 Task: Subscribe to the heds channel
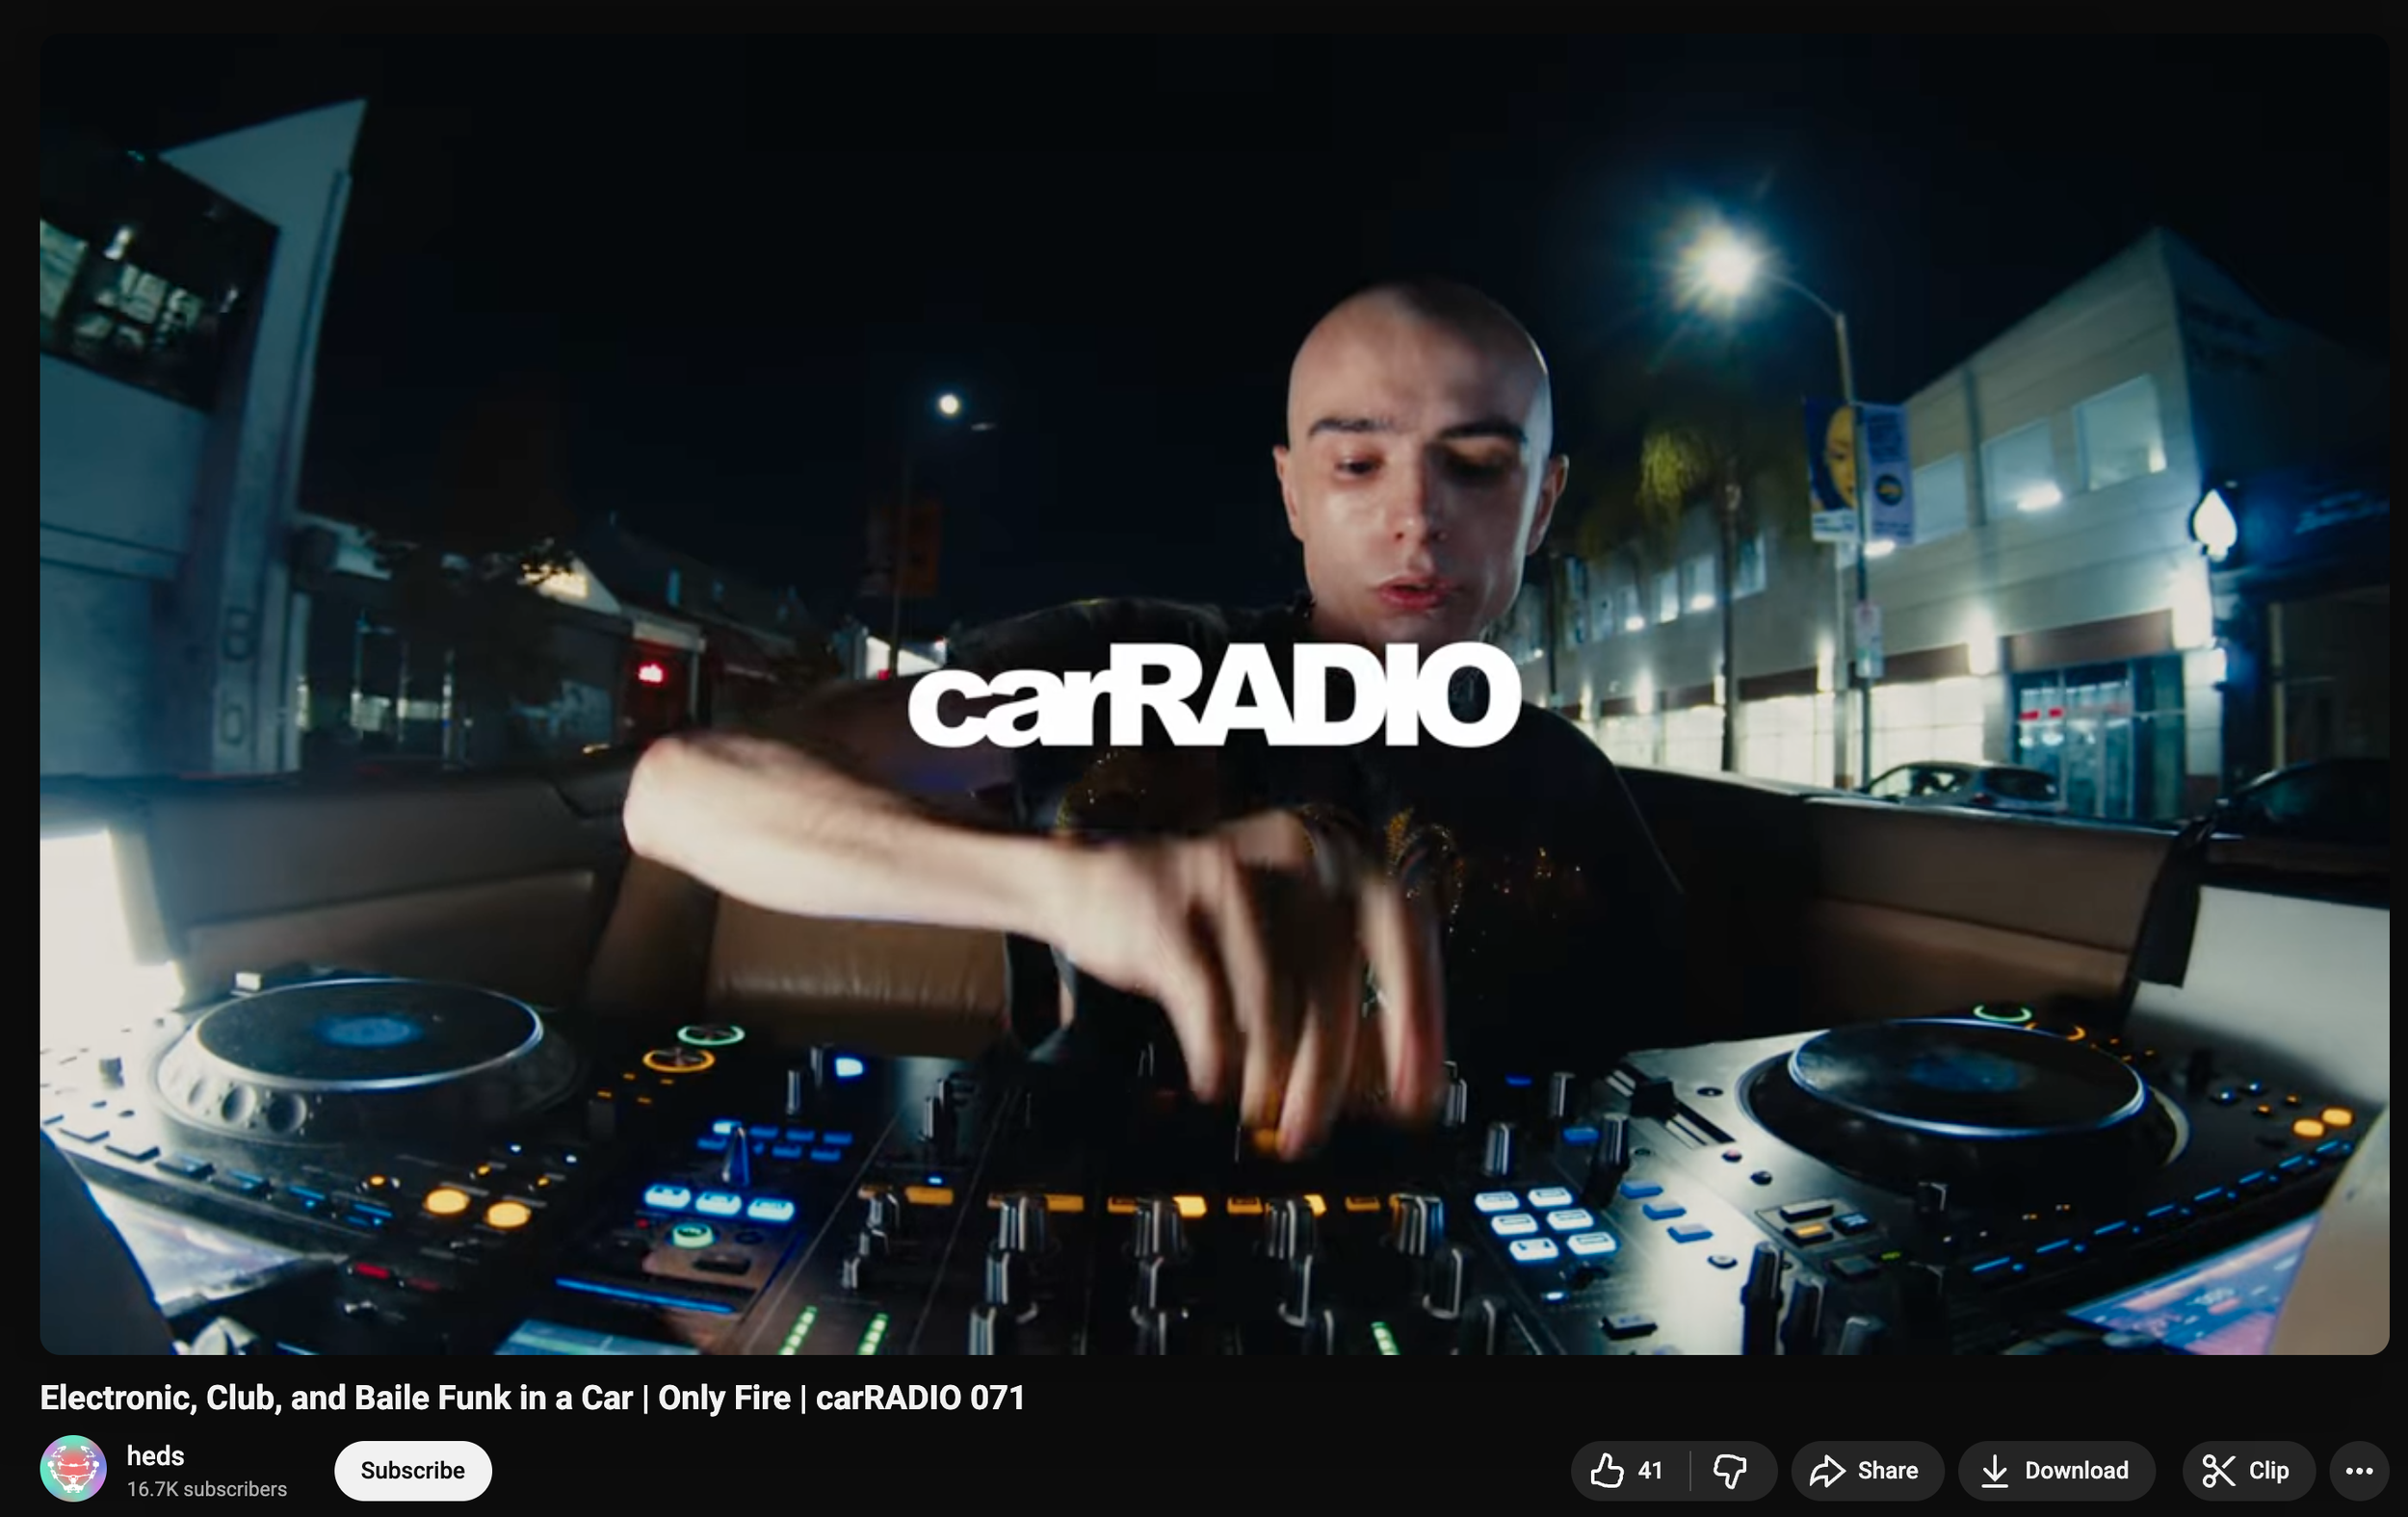(x=413, y=1470)
